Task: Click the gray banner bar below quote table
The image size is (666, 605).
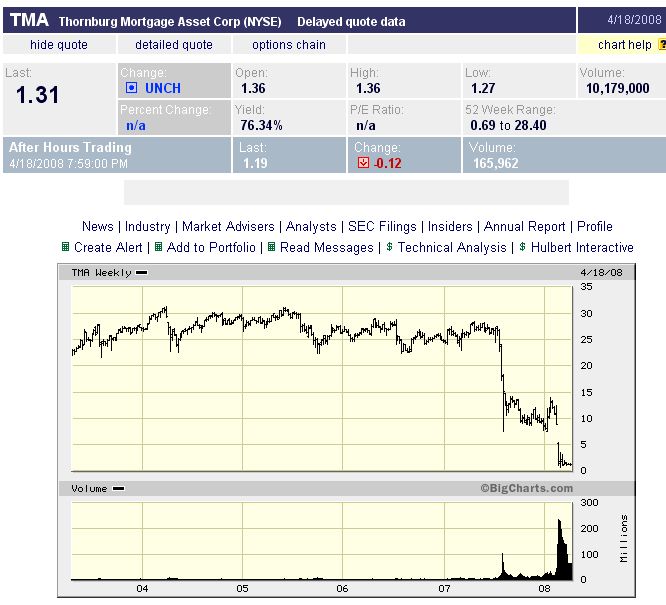Action: click(x=346, y=192)
